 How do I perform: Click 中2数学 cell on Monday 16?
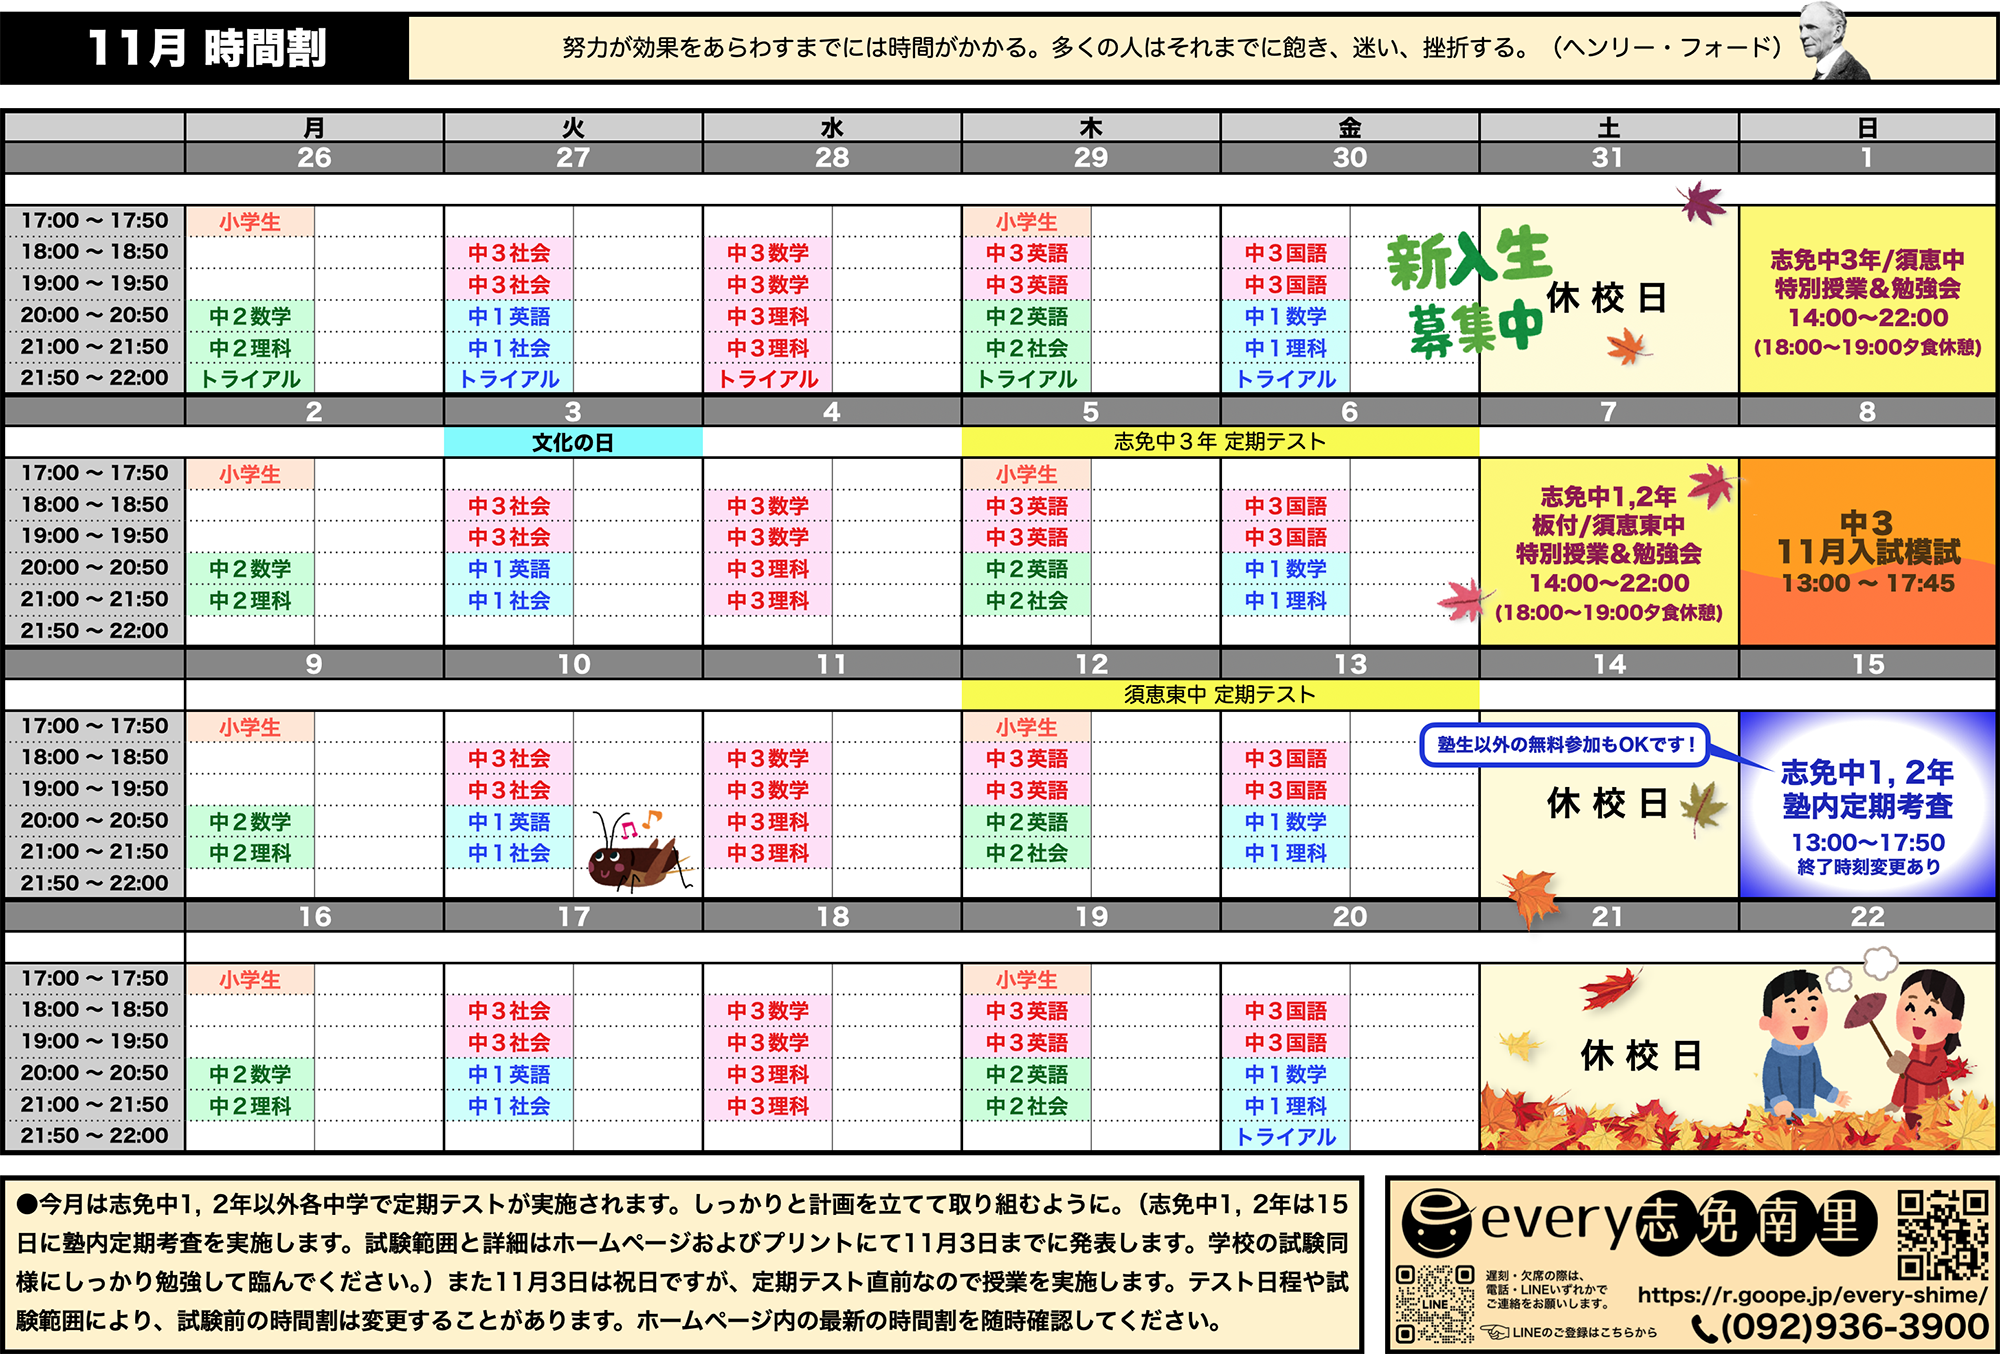250,1074
